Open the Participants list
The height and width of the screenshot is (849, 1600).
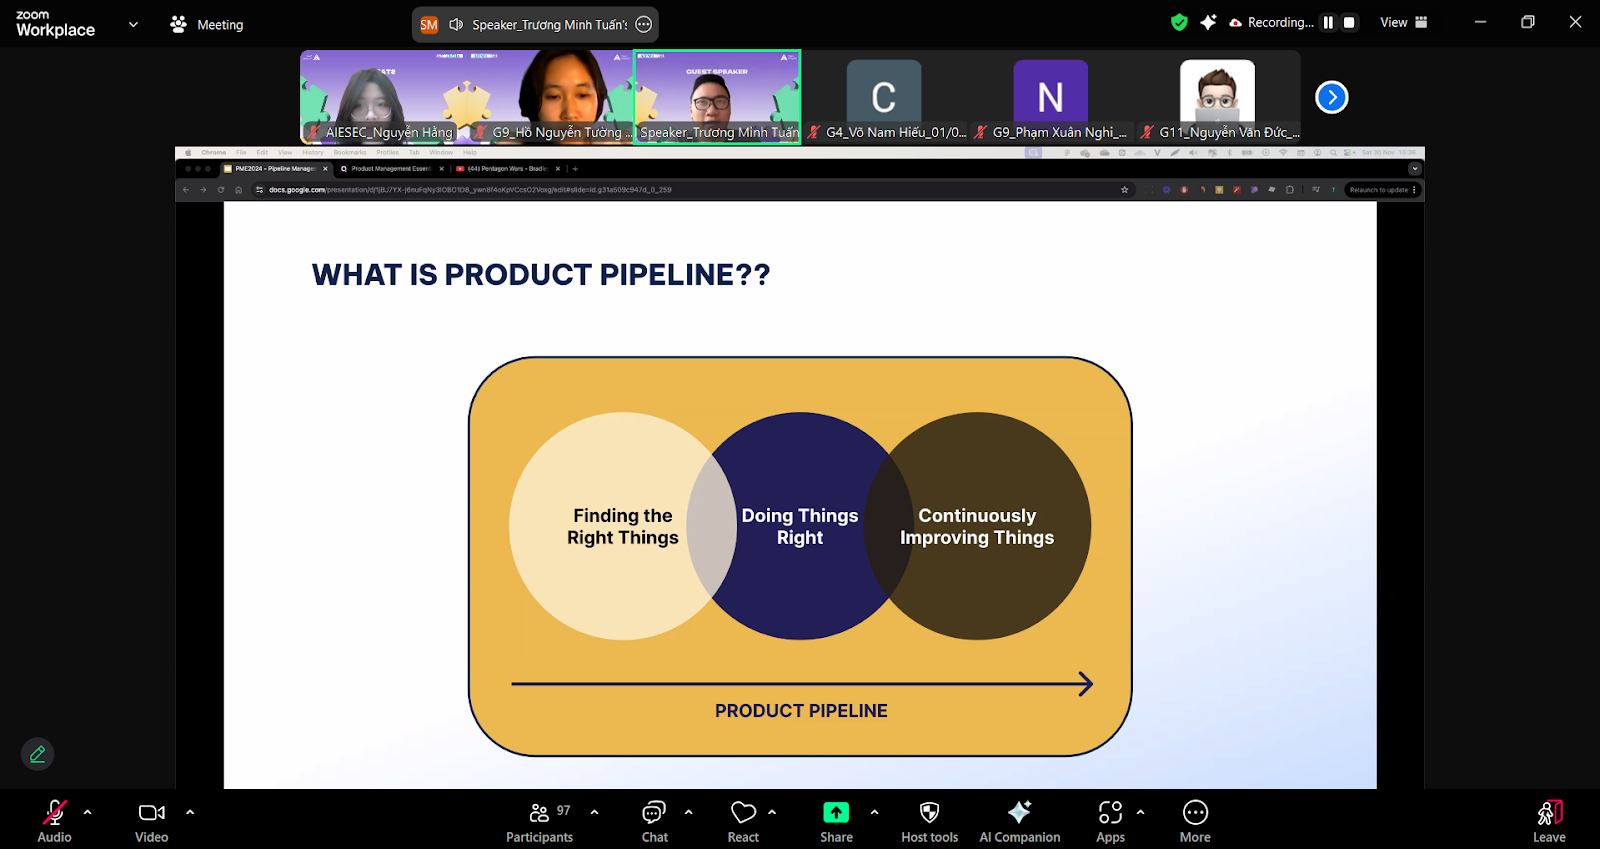539,821
